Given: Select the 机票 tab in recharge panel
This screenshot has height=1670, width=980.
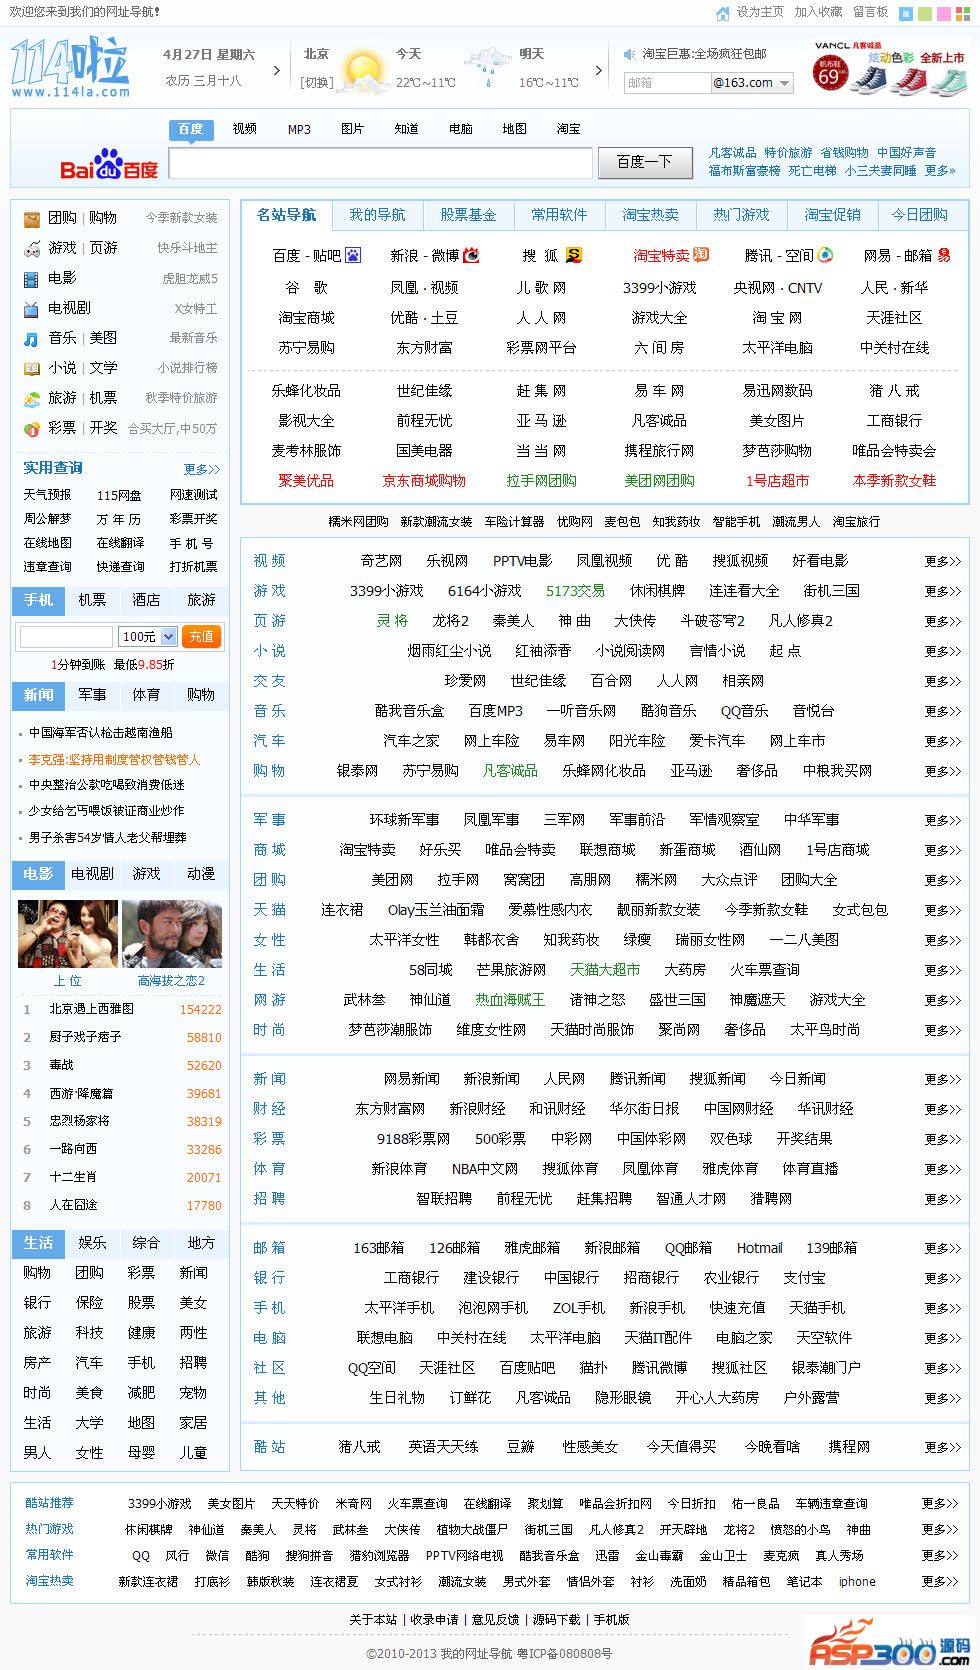Looking at the screenshot, I should [92, 600].
